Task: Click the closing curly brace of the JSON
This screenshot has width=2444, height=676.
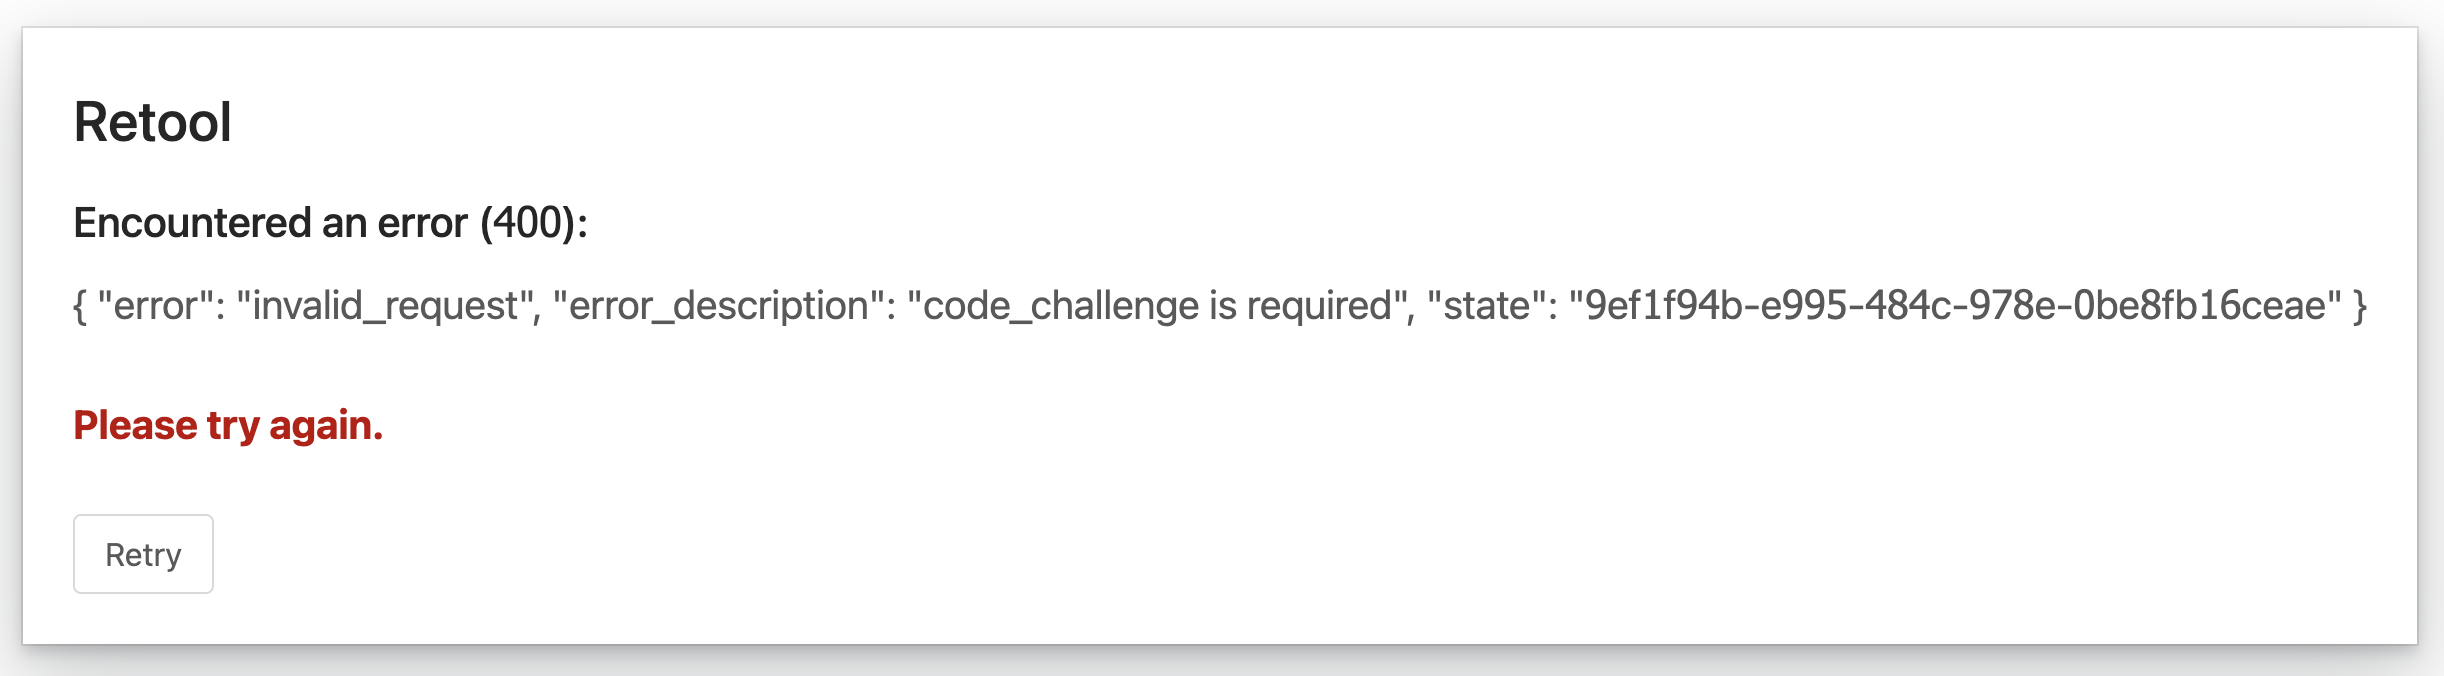Action: [x=2360, y=305]
